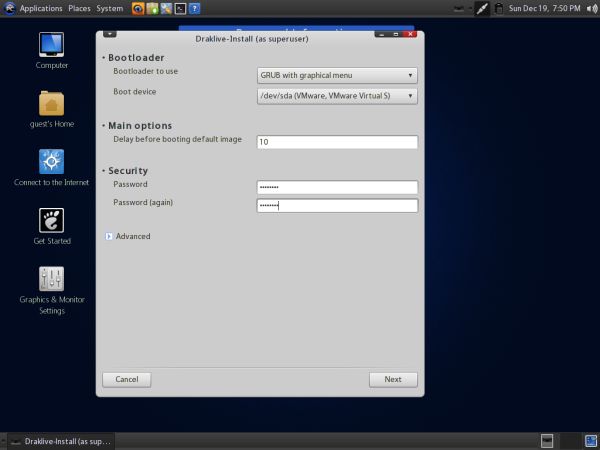
Task: Open Graphics & Monitor Settings icon
Action: click(52, 290)
